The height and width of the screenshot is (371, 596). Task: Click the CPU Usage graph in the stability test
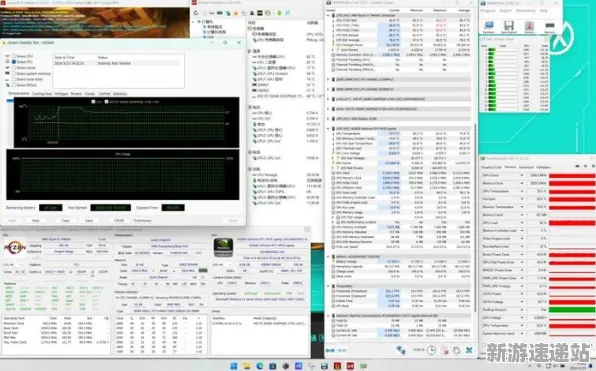point(123,174)
